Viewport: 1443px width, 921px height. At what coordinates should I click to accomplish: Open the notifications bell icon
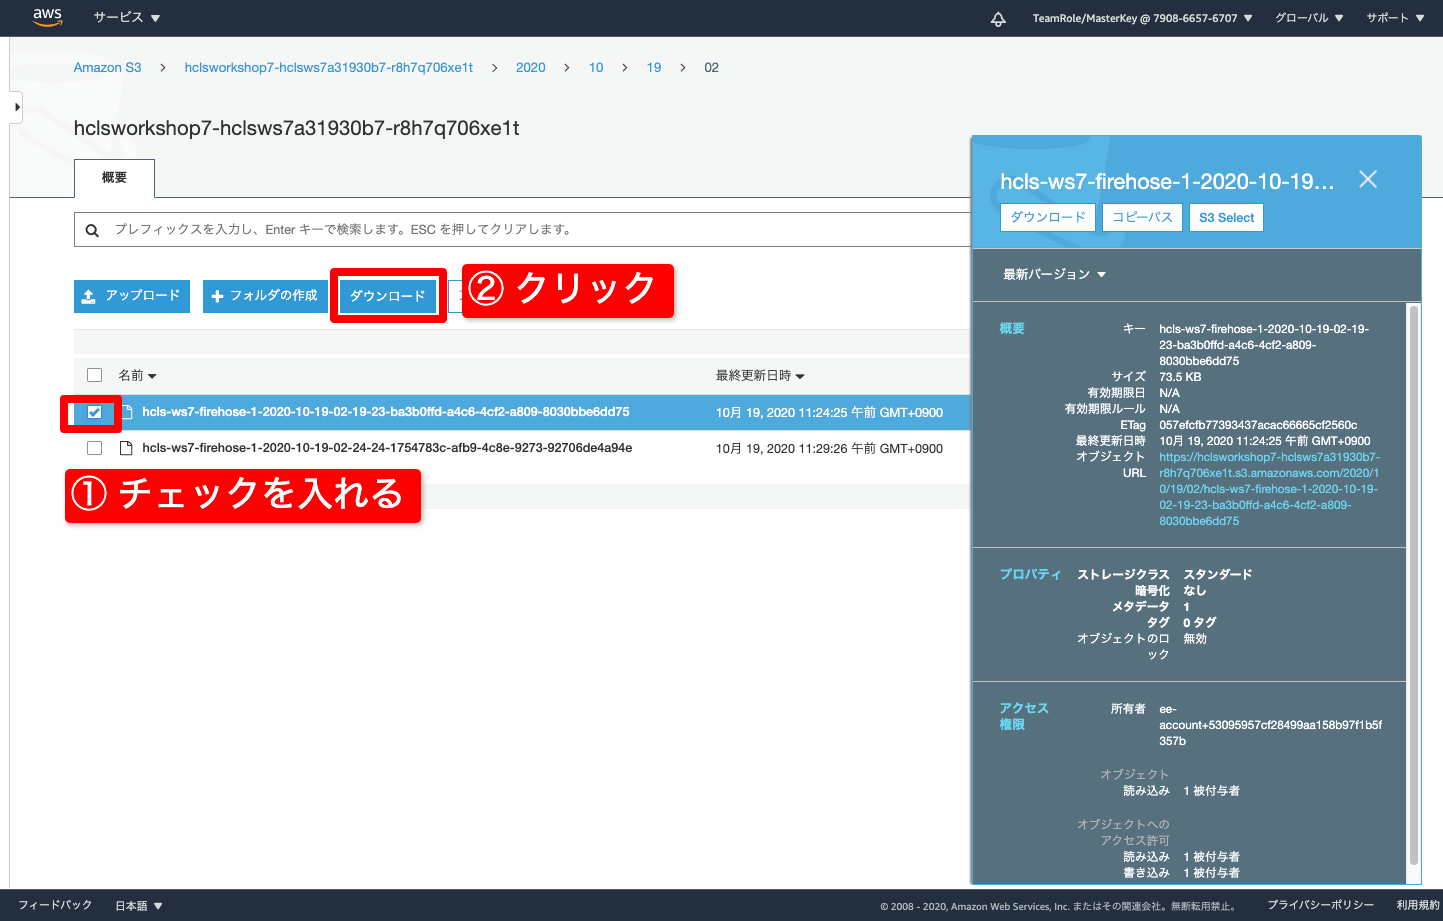tap(998, 19)
